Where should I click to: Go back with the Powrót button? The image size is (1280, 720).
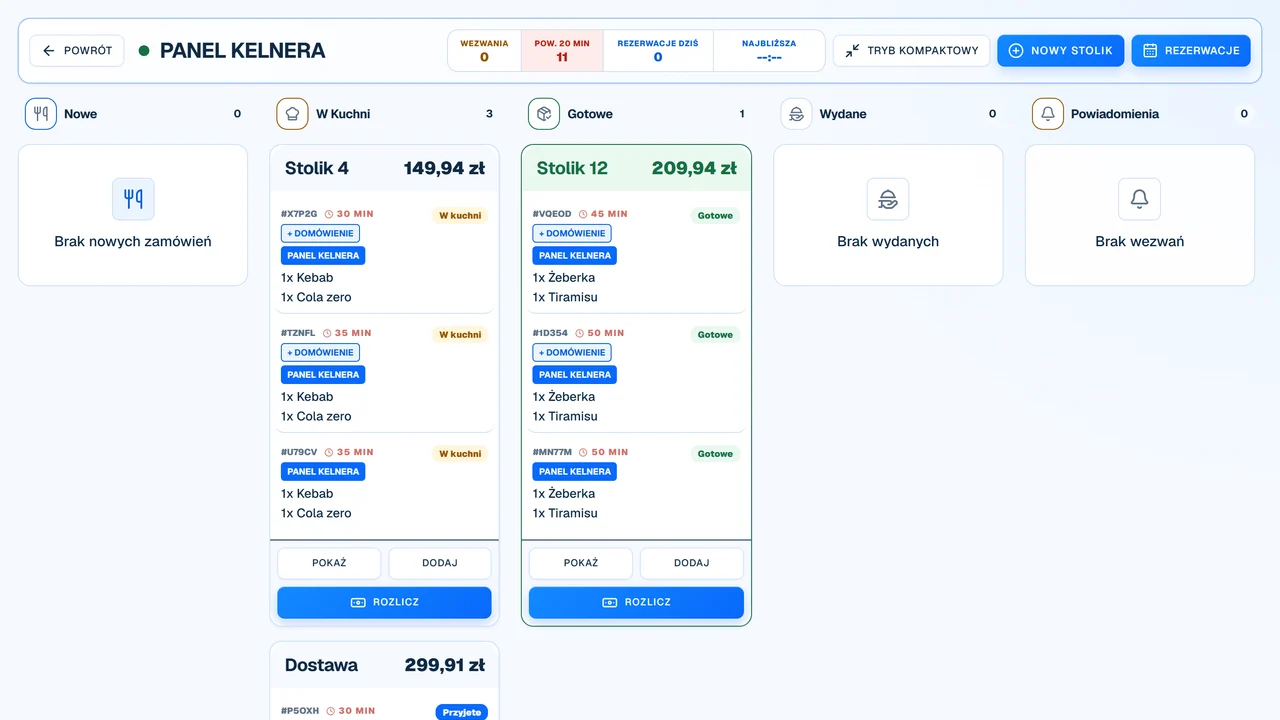[77, 50]
